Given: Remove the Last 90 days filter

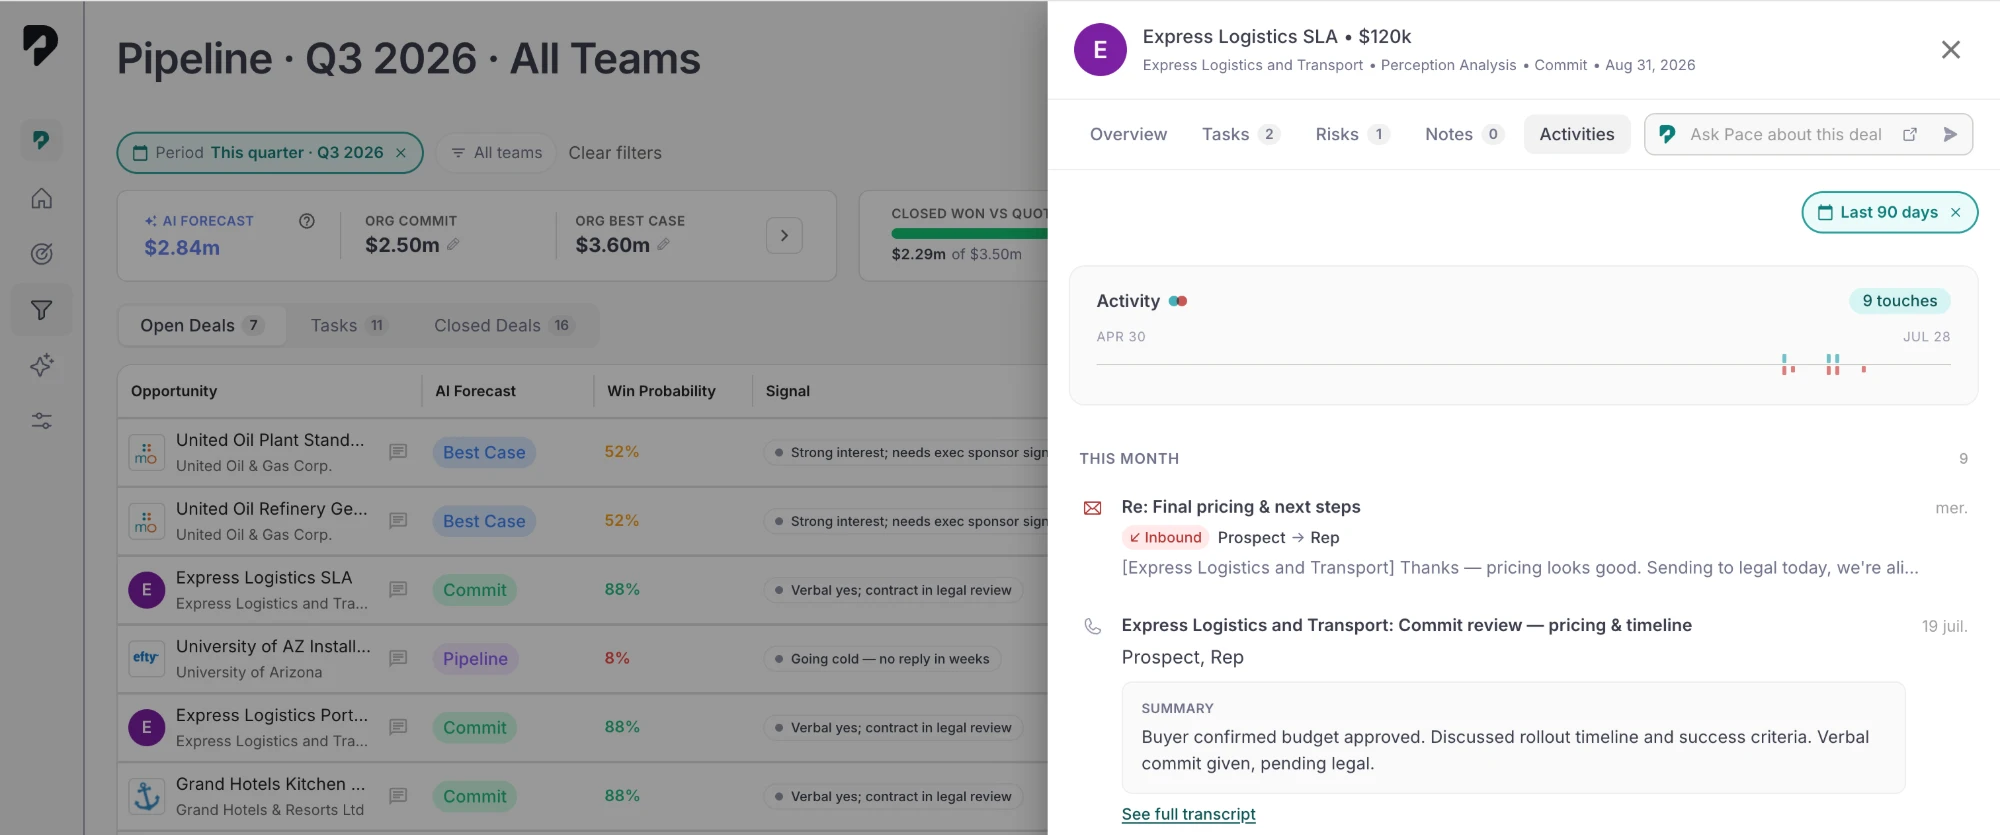Looking at the screenshot, I should 1956,213.
